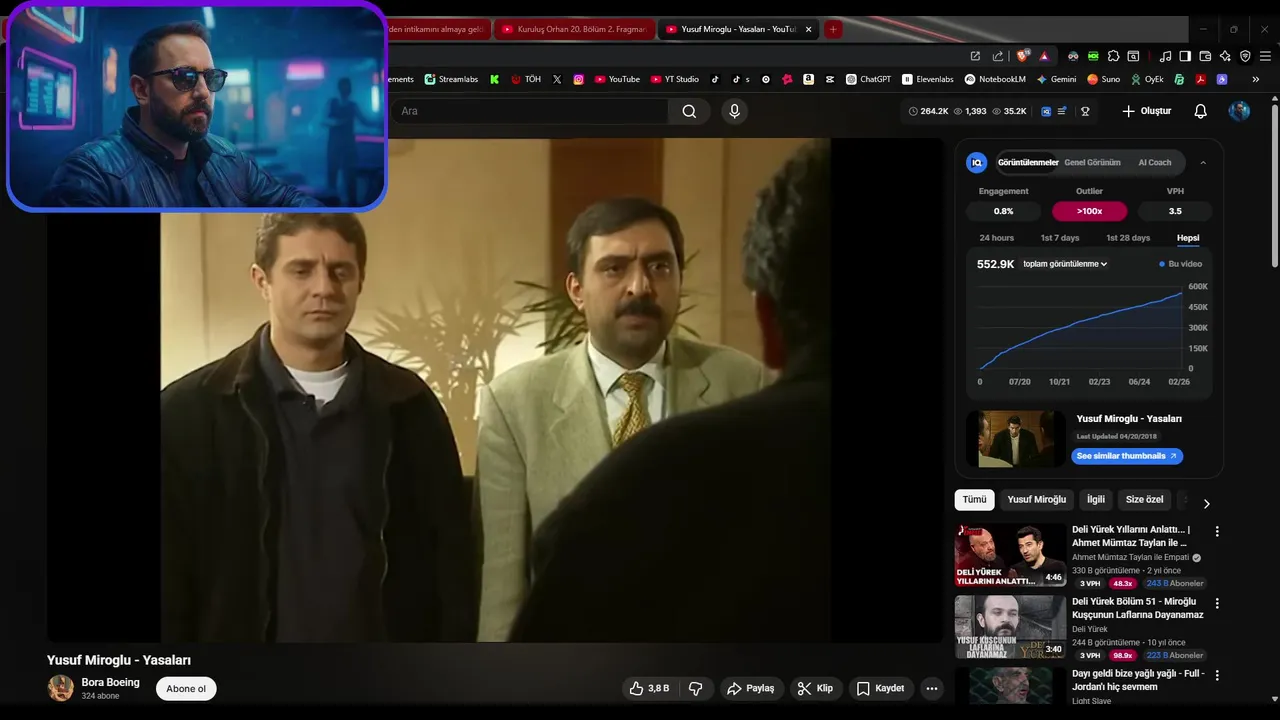Open browser hamburger main menu
The width and height of the screenshot is (1280, 720).
[x=1265, y=56]
